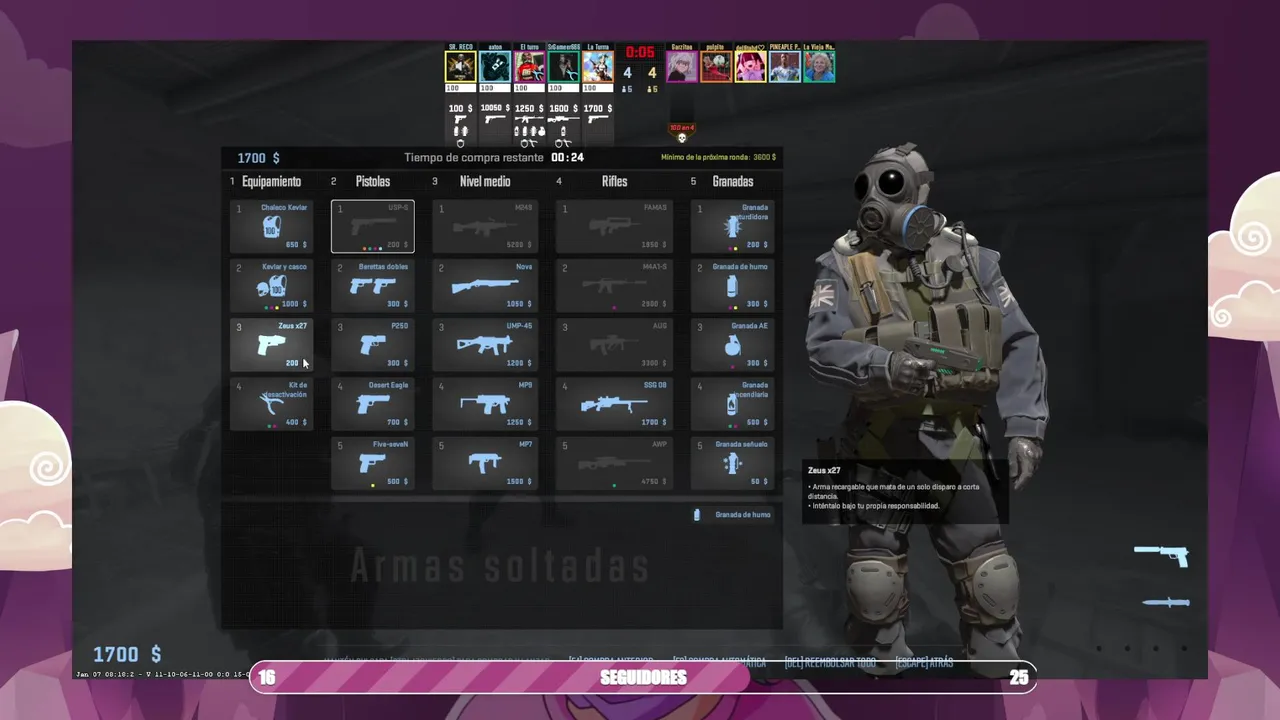This screenshot has height=720, width=1280.
Task: Select SrGamer666 player avatar
Action: coord(563,66)
